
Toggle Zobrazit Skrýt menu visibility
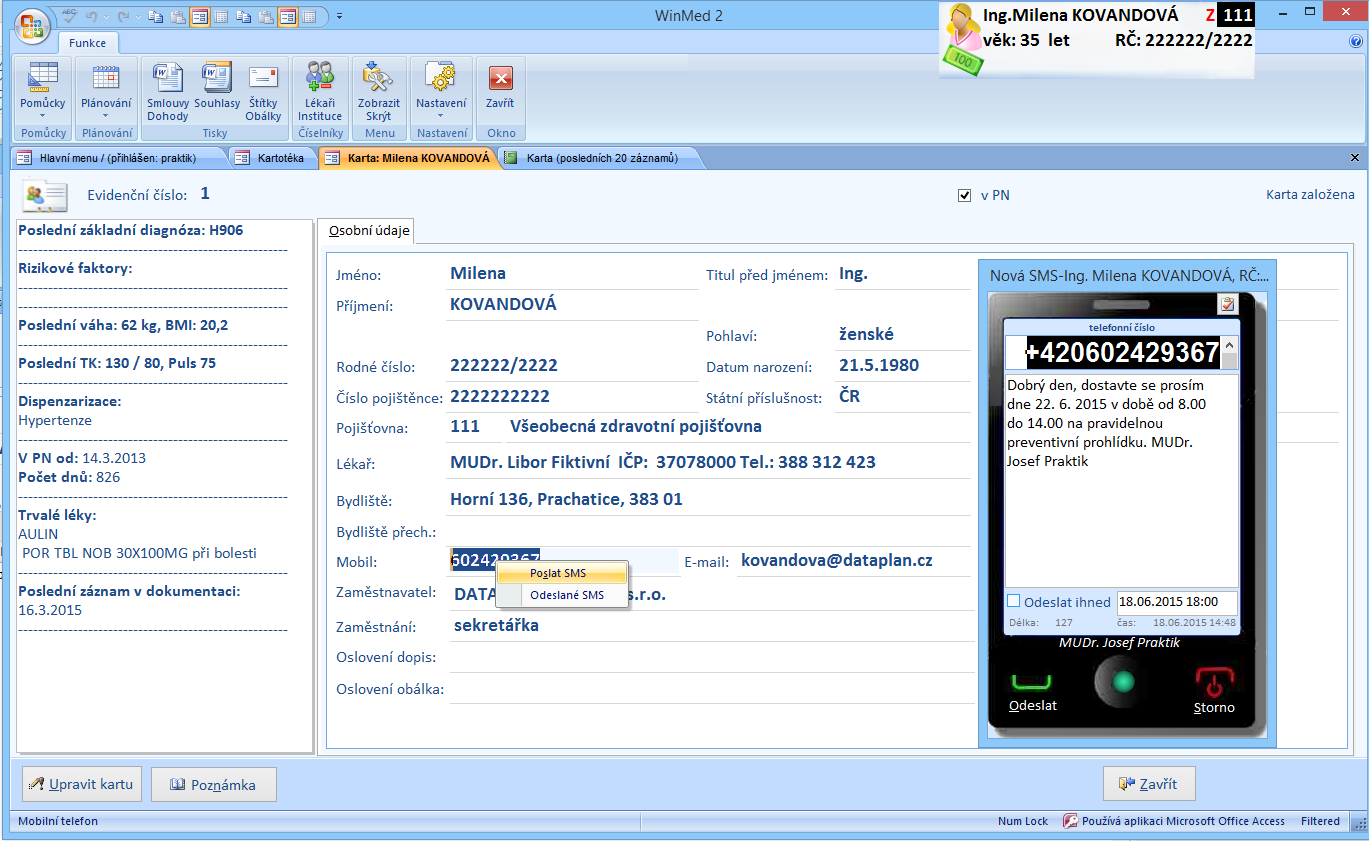378,90
